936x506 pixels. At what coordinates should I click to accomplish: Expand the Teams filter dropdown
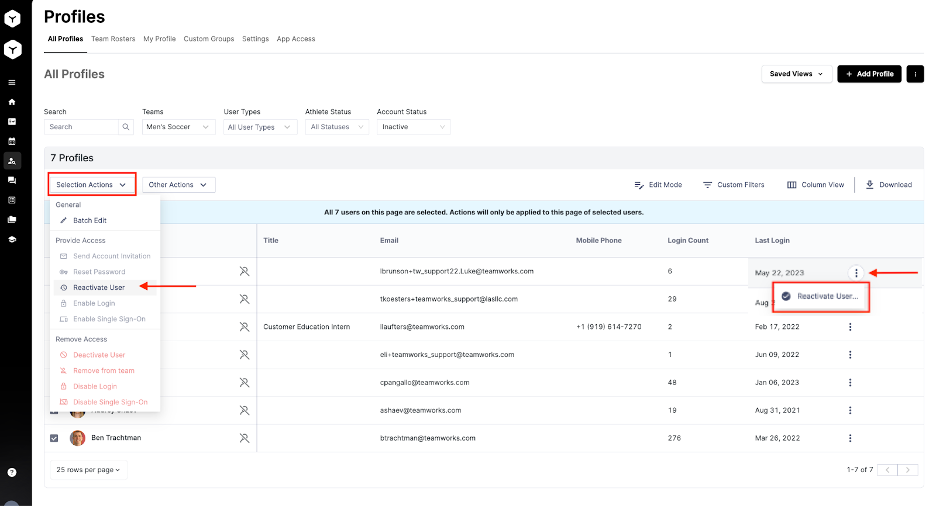[178, 127]
